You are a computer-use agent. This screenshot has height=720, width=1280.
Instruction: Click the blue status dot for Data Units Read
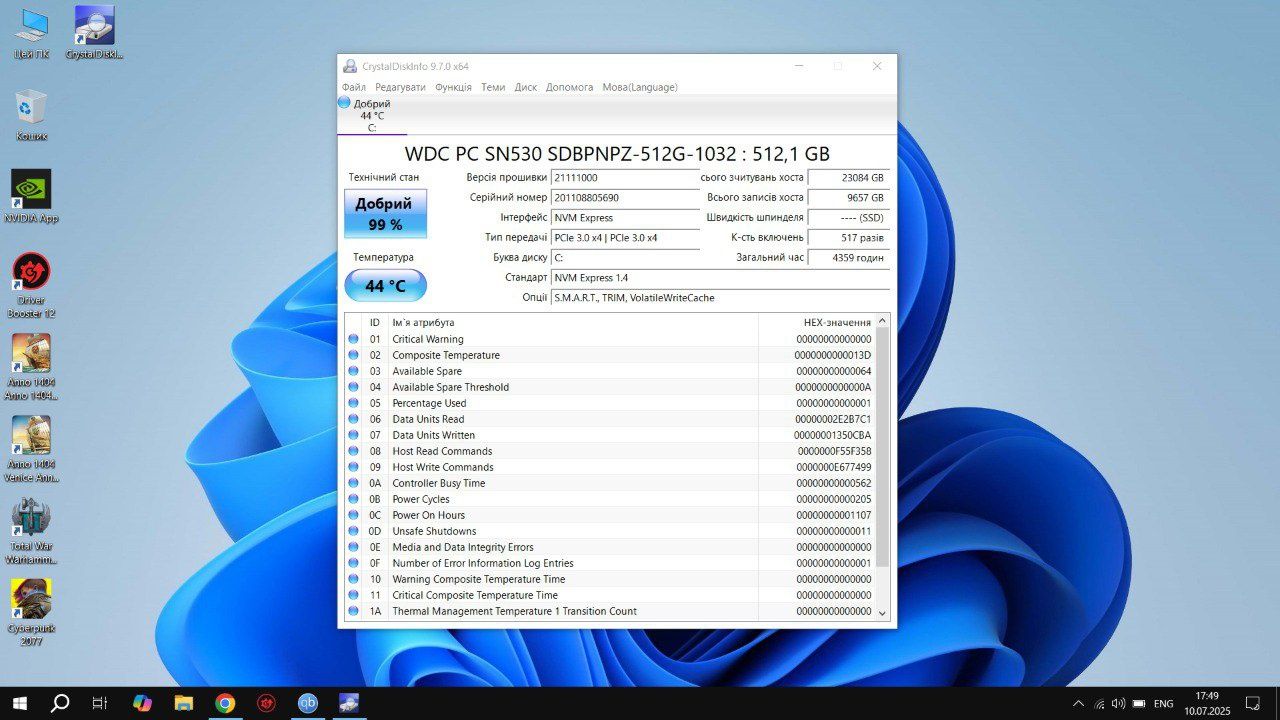353,419
